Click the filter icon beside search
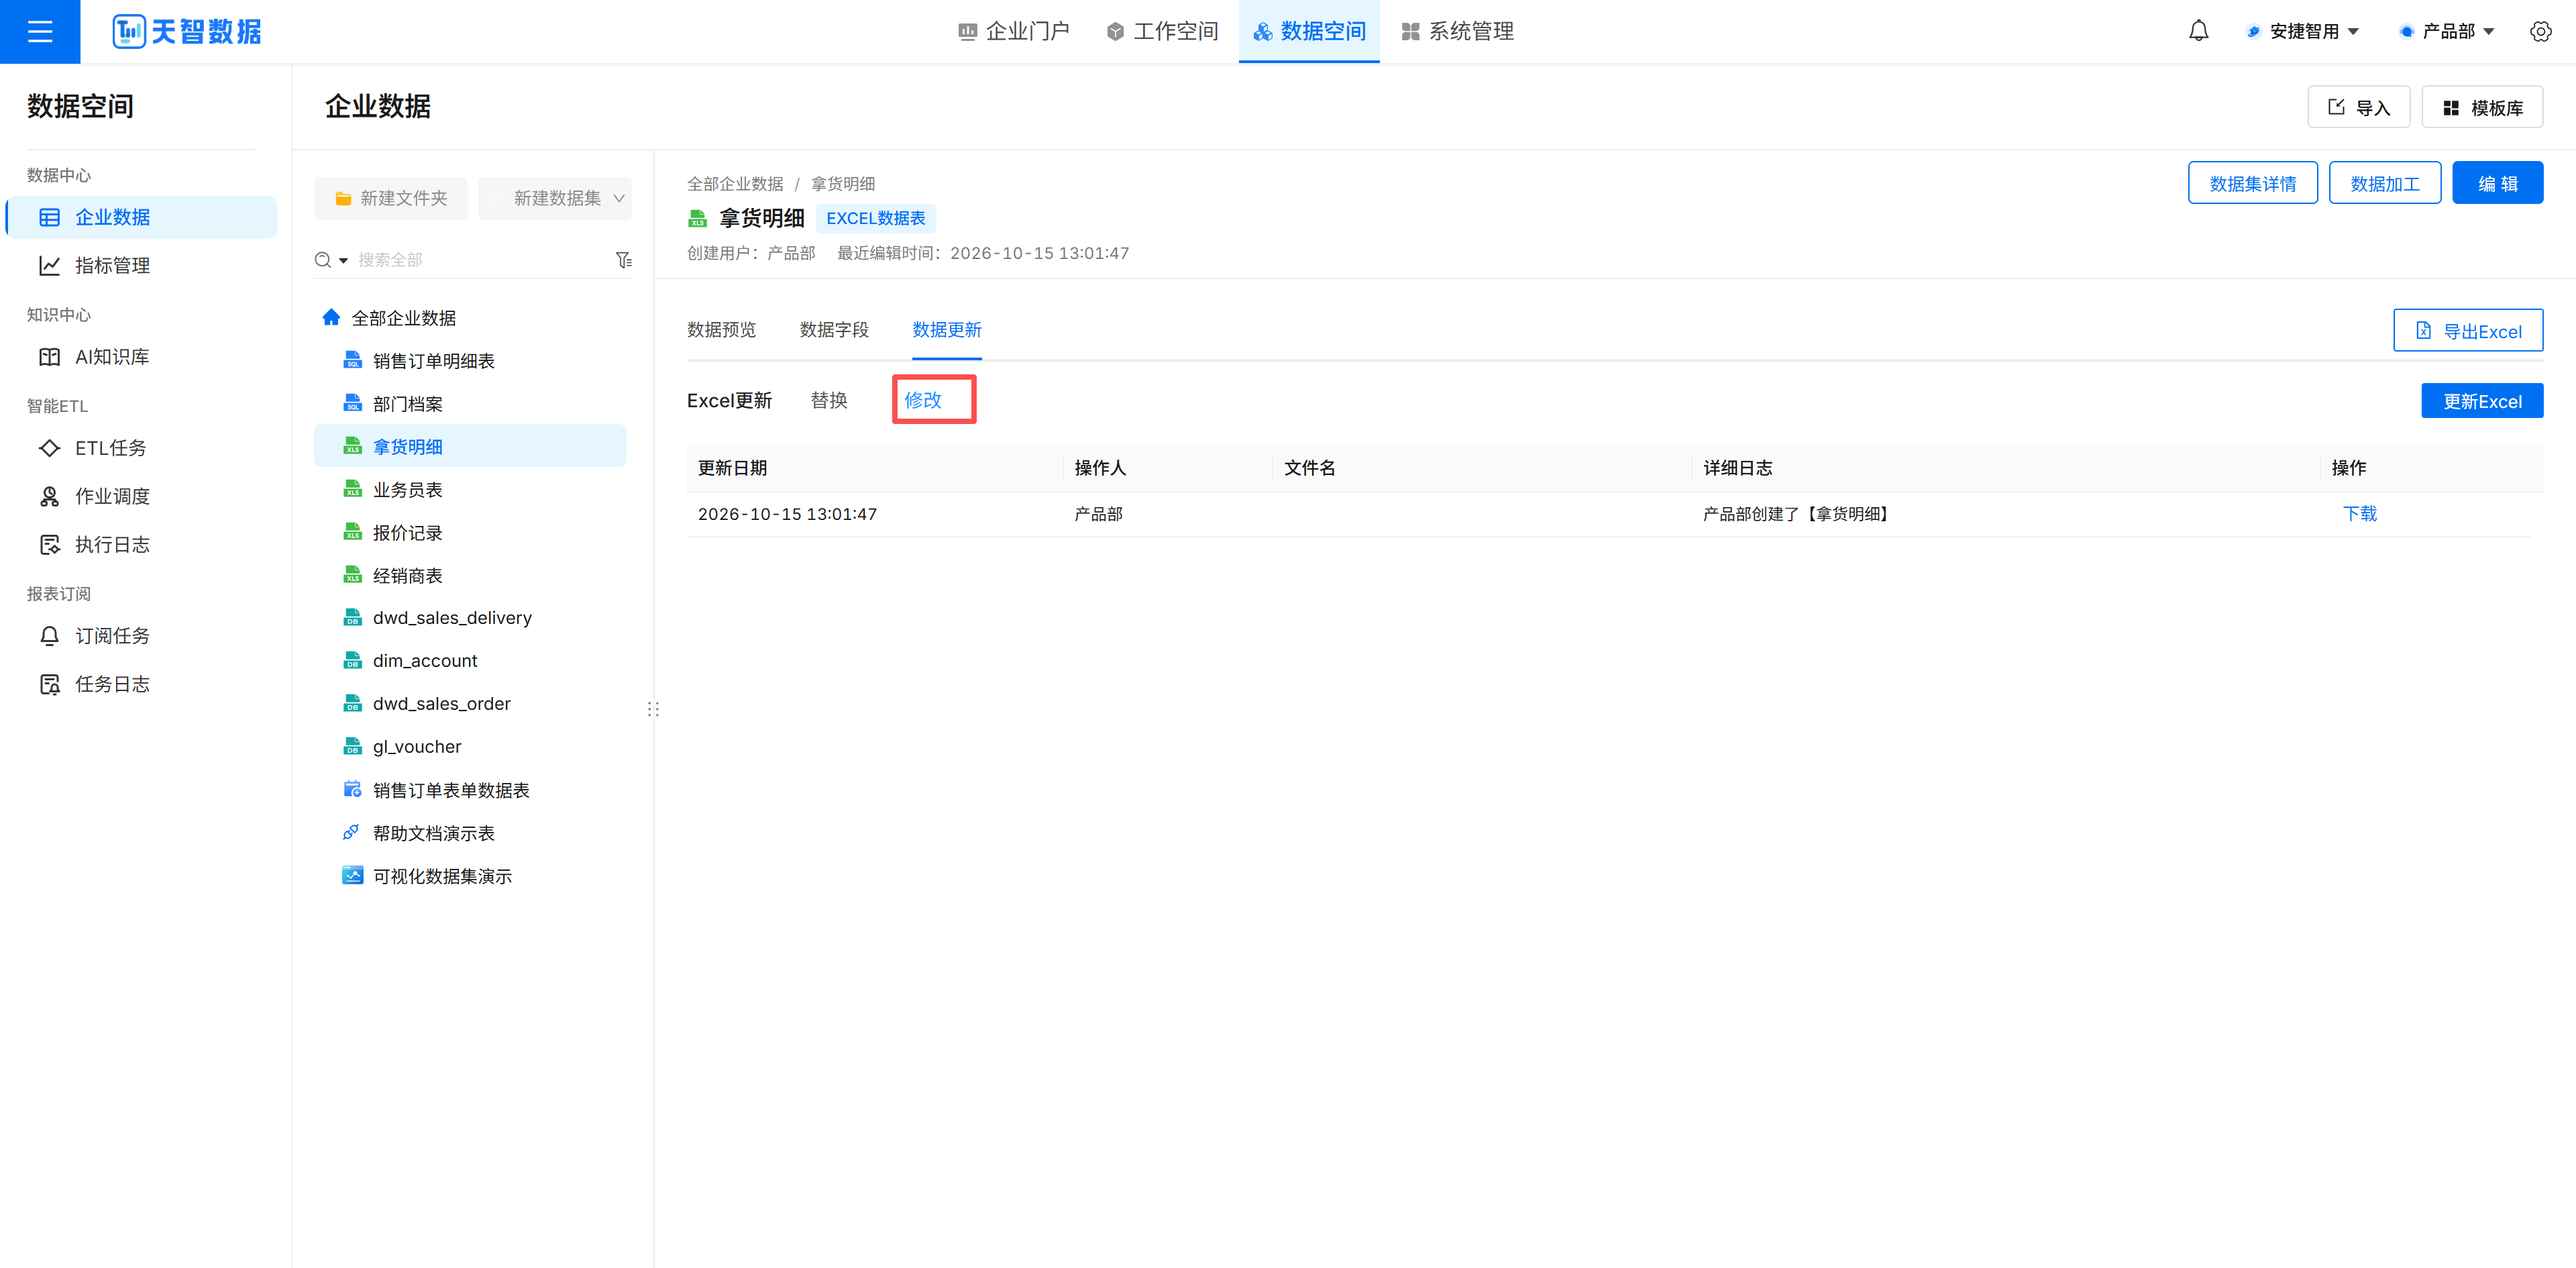The width and height of the screenshot is (2576, 1268). pos(624,260)
